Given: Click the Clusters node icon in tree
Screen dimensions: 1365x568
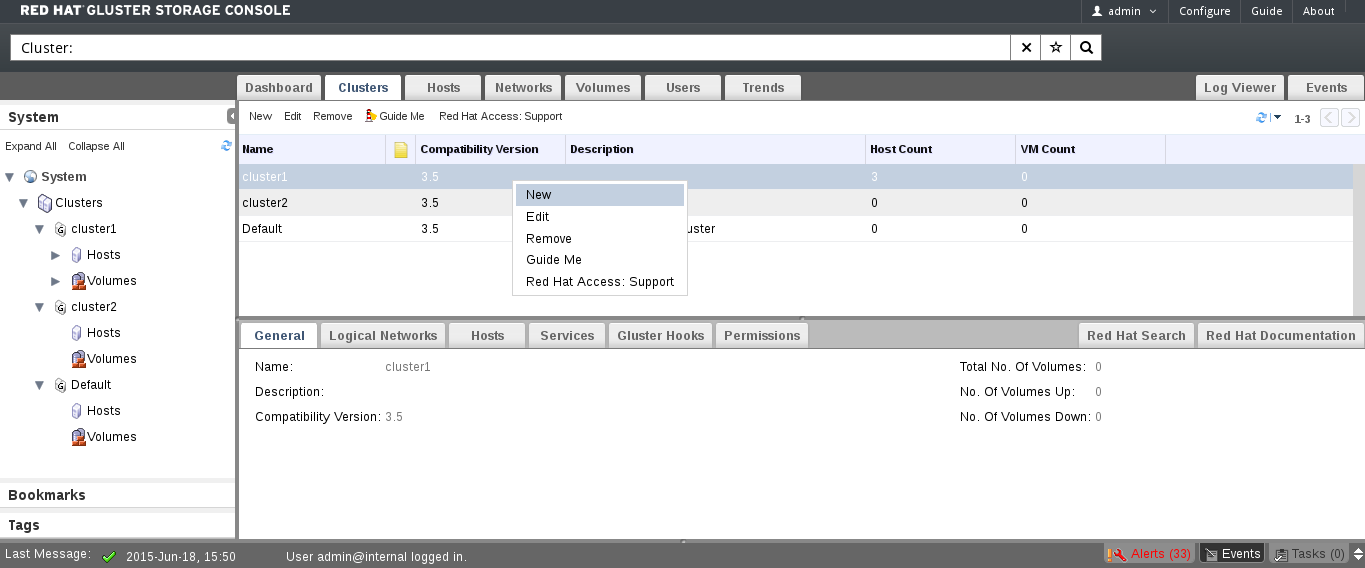Looking at the screenshot, I should 45,203.
